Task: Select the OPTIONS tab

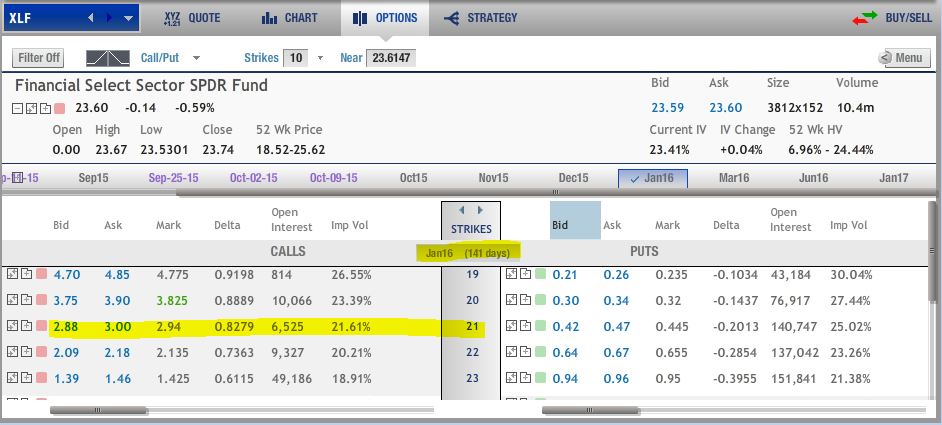Action: coord(385,18)
